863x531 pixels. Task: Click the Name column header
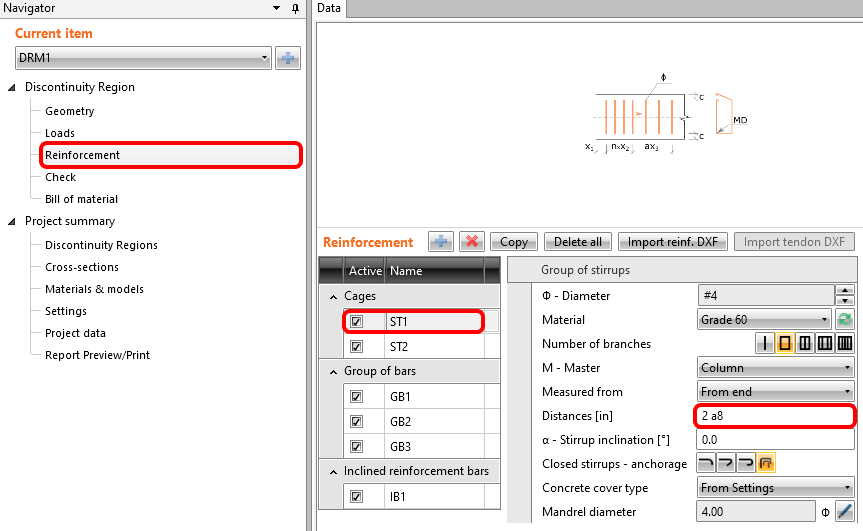434,271
